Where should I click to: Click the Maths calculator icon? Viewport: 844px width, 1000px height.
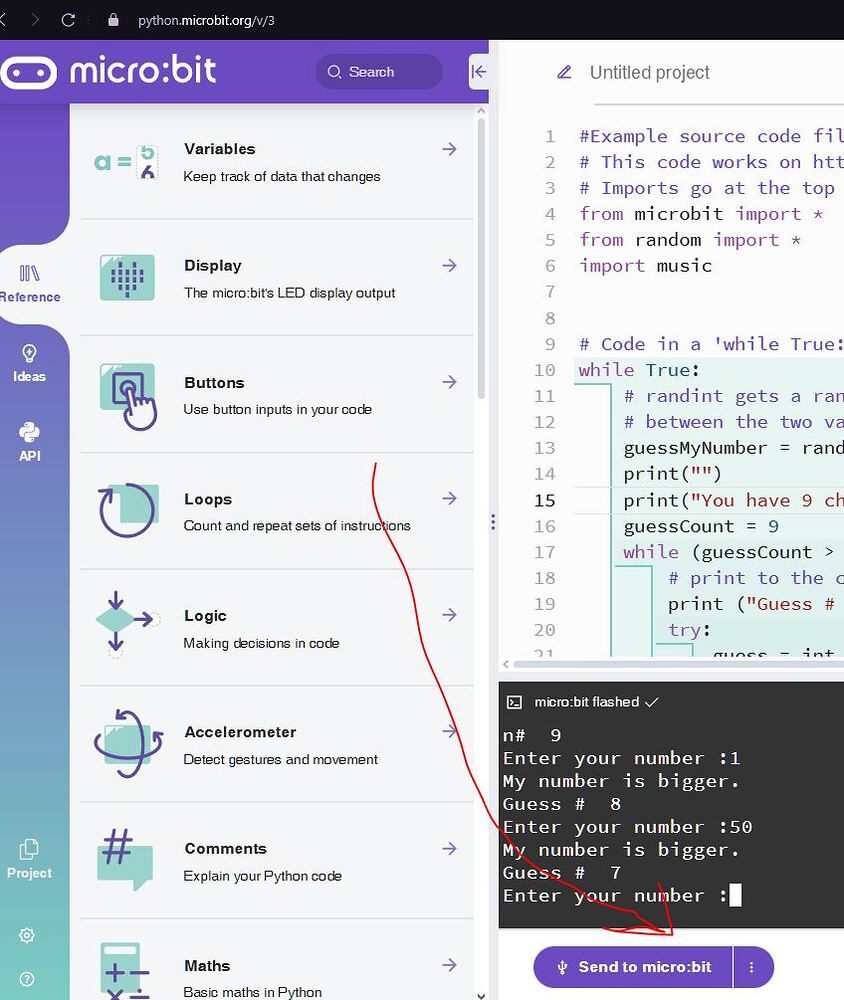pos(124,971)
